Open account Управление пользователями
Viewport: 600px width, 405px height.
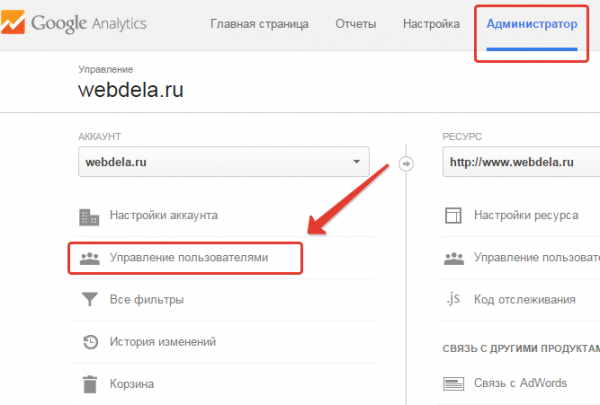point(189,257)
